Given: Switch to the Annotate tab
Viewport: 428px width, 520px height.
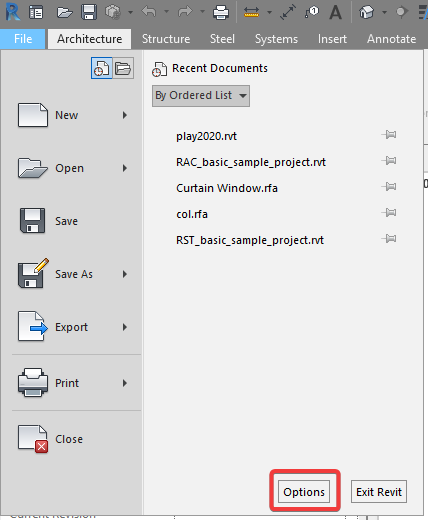Looking at the screenshot, I should (391, 39).
